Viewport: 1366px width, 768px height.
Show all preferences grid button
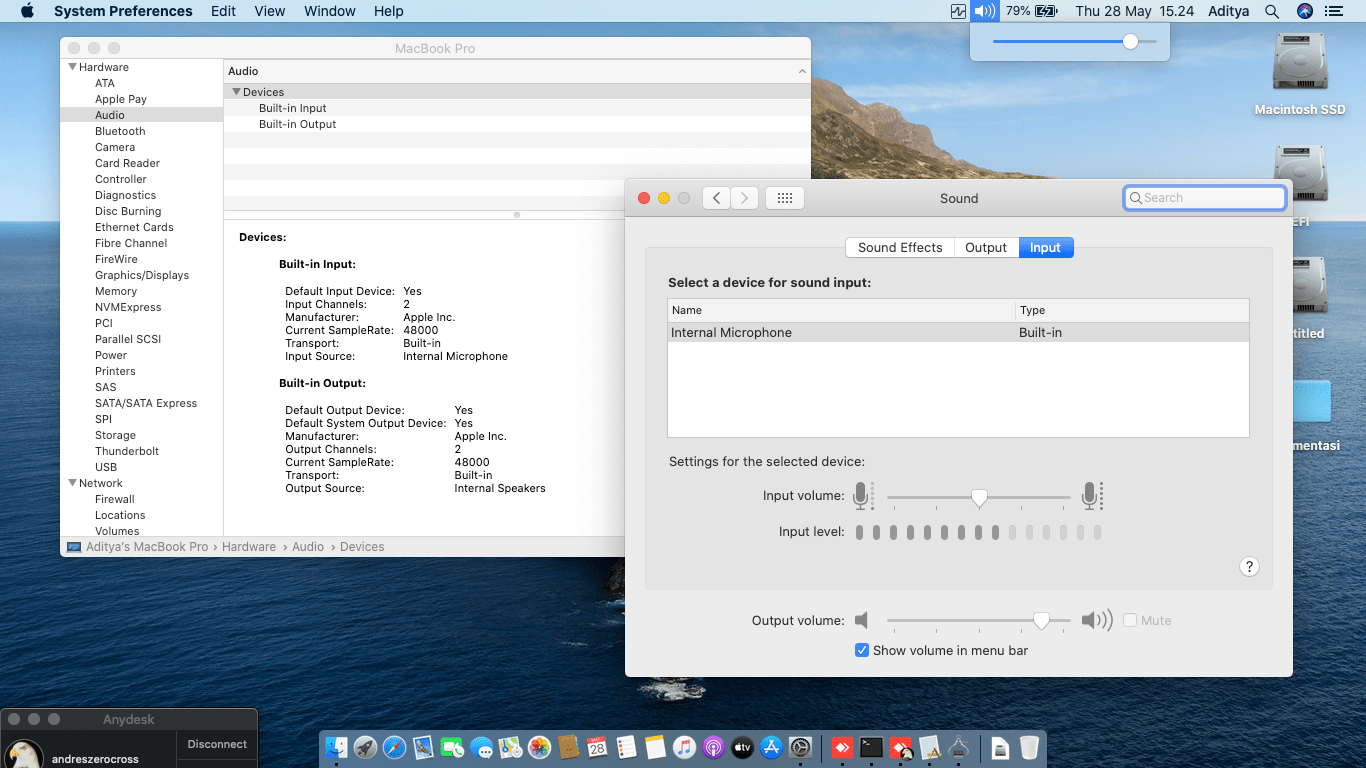(x=785, y=198)
